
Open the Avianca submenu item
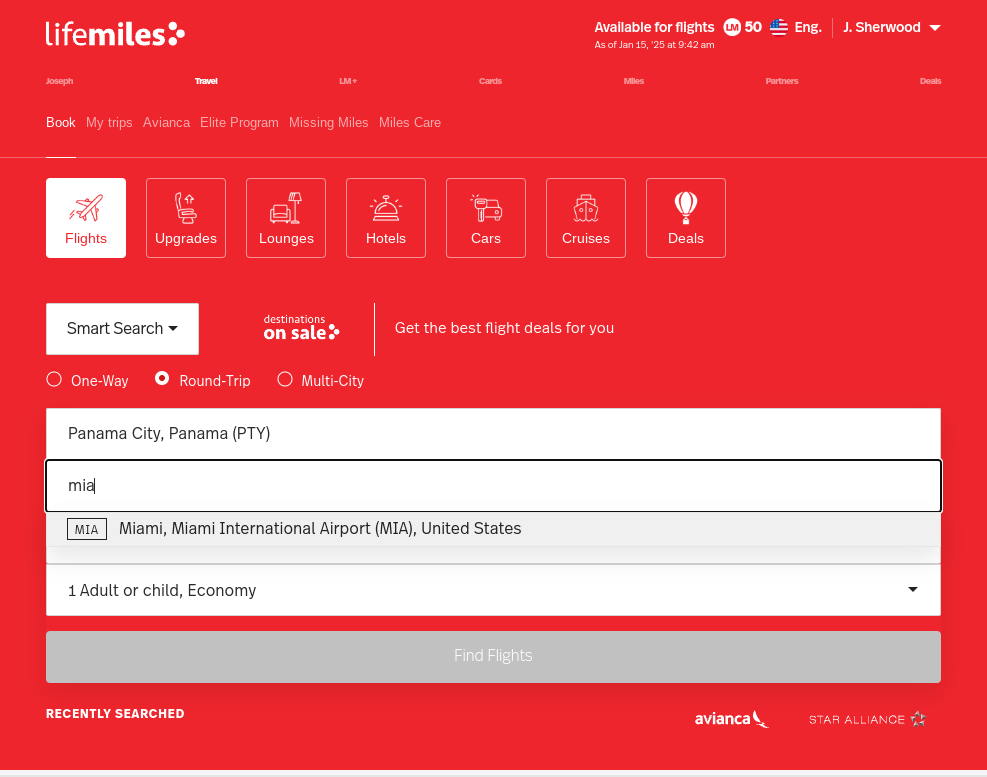coord(166,123)
